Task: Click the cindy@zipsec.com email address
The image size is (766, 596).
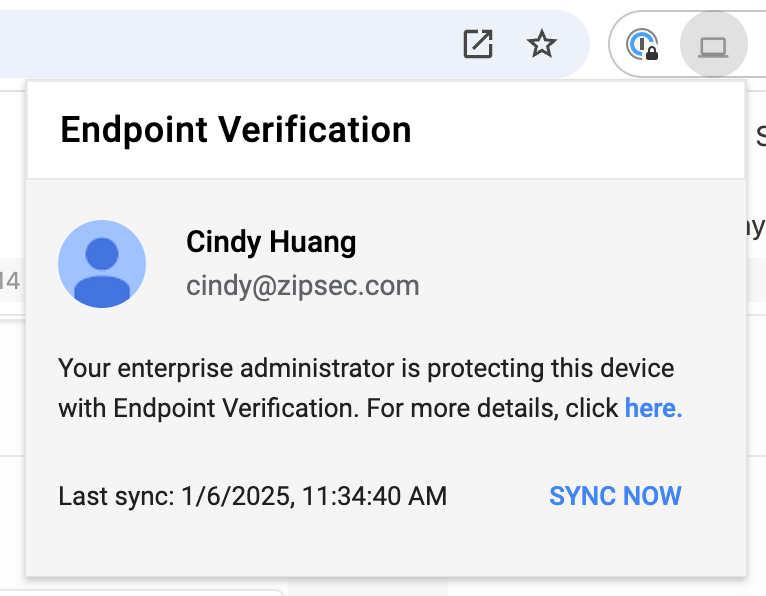Action: [302, 286]
